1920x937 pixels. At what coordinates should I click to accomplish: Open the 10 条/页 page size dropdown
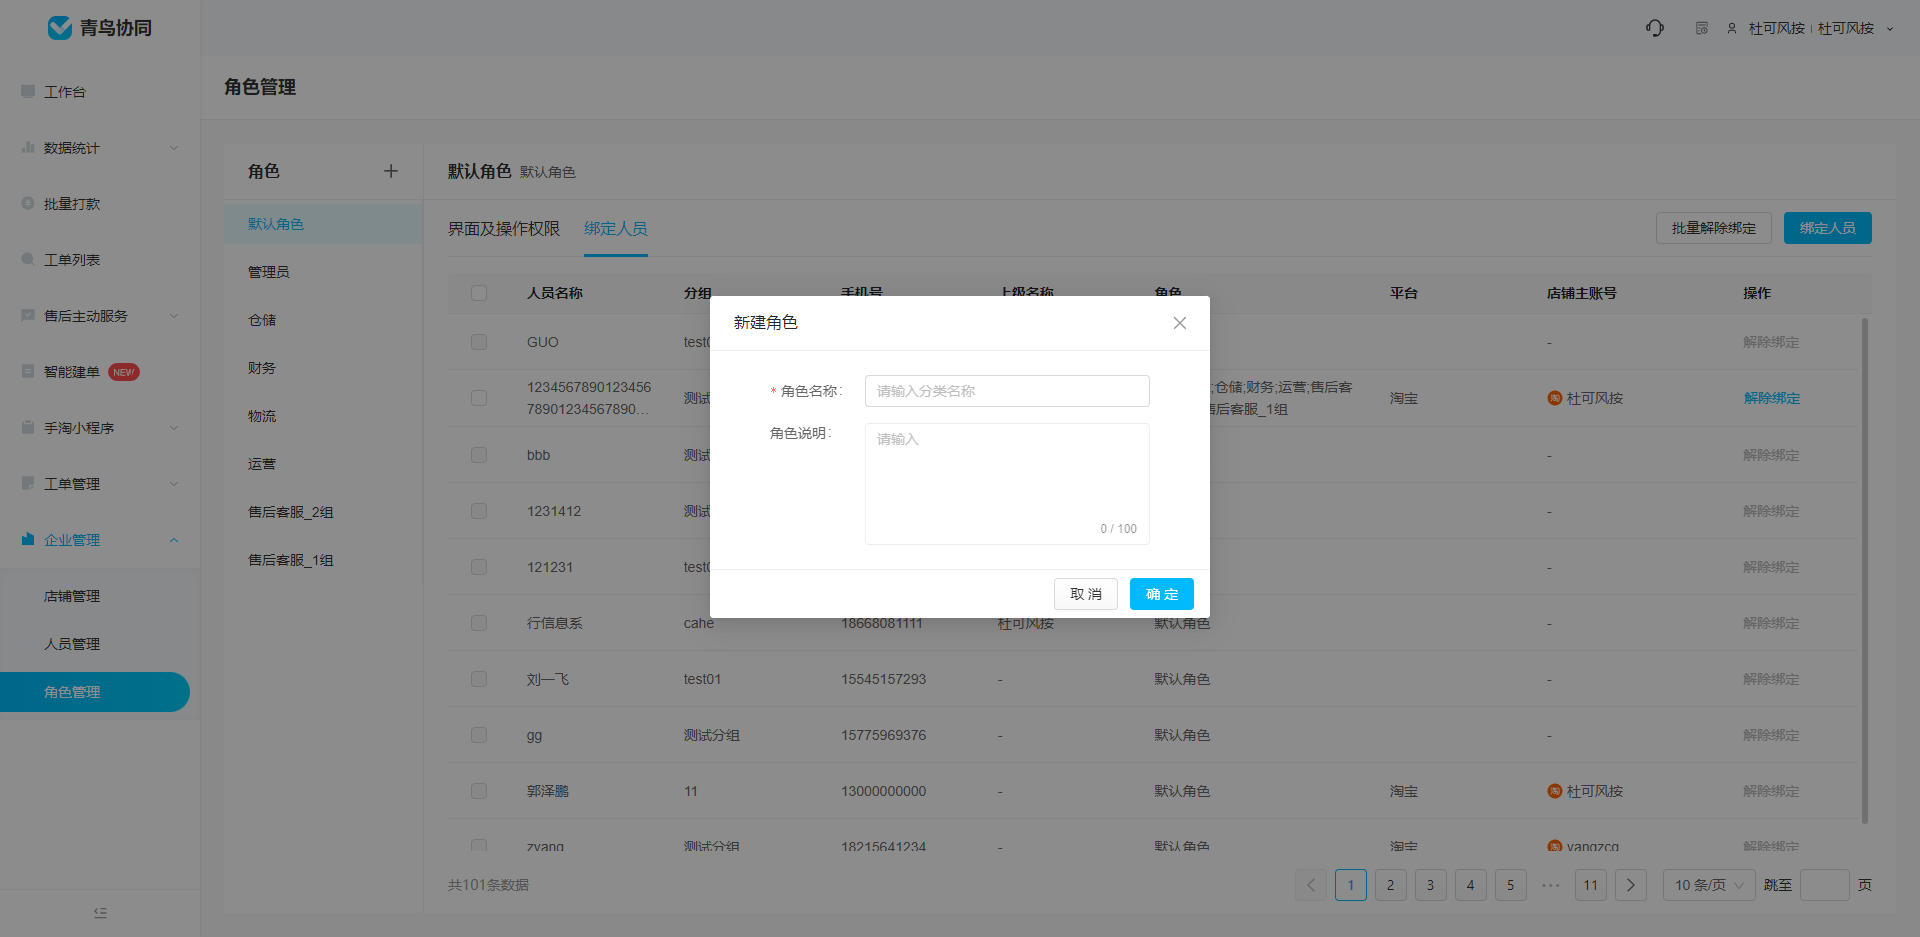pos(1708,885)
